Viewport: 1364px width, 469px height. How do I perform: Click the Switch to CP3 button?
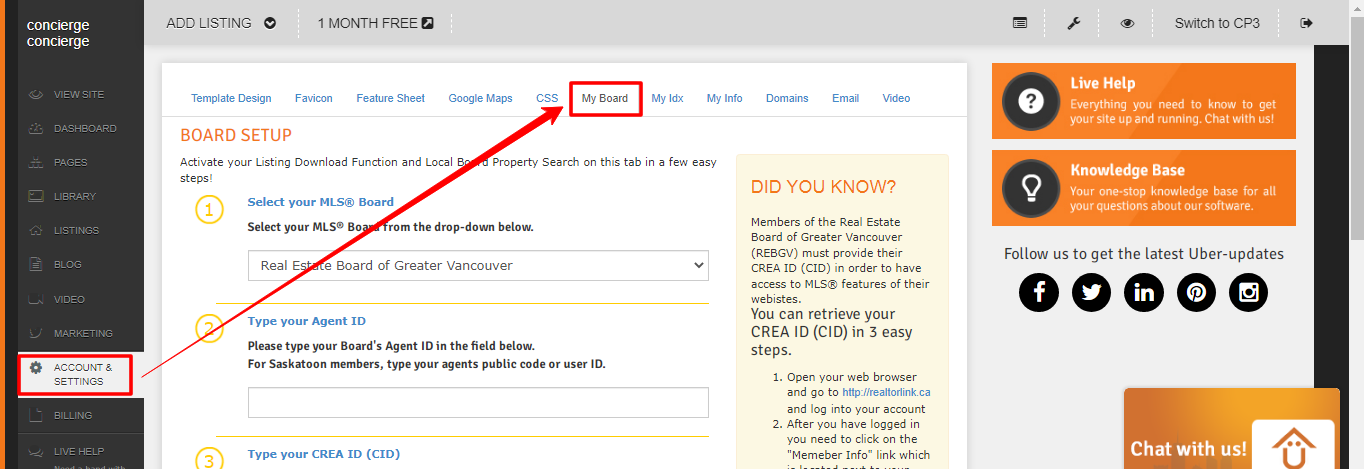point(1216,23)
